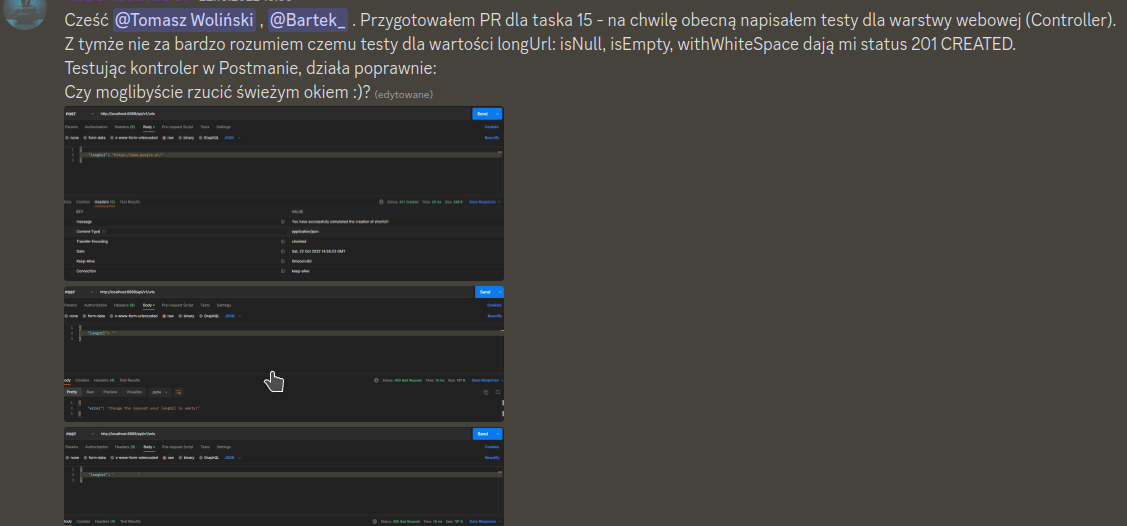Click globe icon next to 400 status in second screenshot

(x=375, y=380)
